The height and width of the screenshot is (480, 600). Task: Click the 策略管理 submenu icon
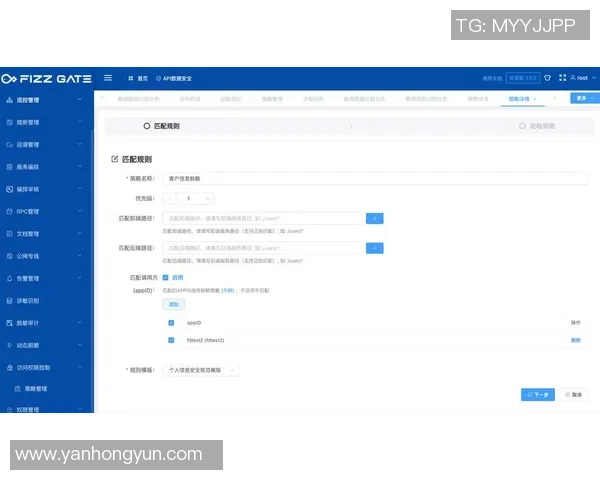(x=17, y=389)
